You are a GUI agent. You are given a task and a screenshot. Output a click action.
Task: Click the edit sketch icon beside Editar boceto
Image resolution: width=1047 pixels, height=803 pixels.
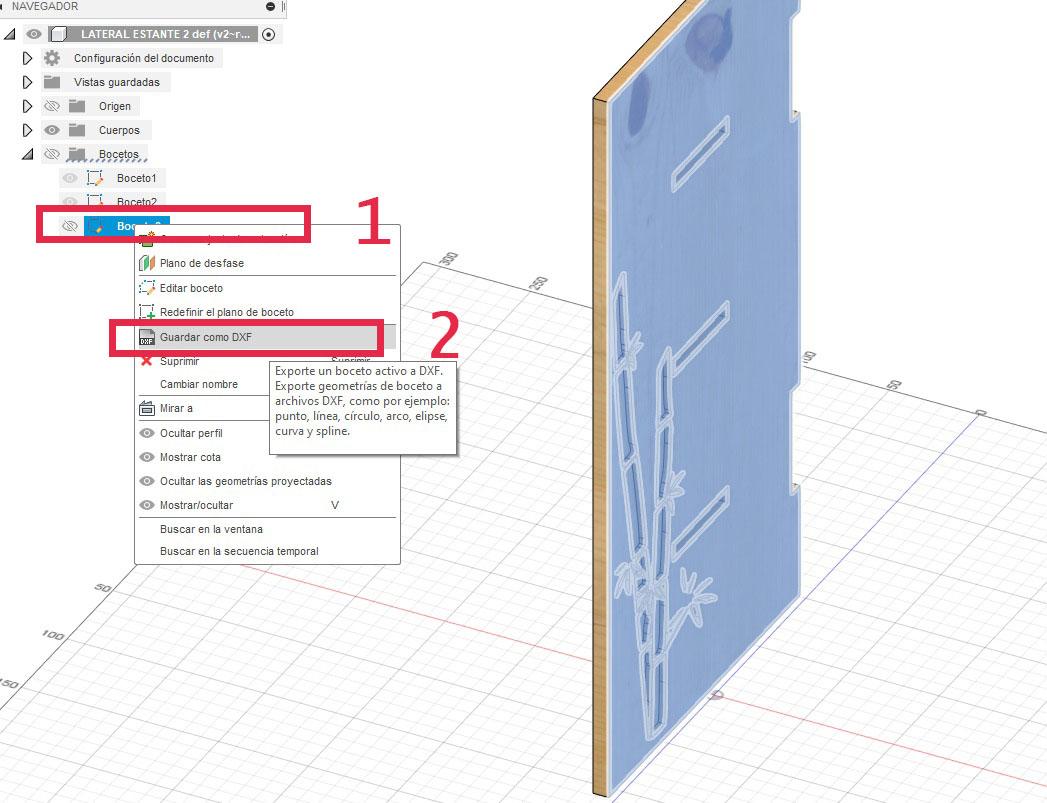click(x=147, y=288)
